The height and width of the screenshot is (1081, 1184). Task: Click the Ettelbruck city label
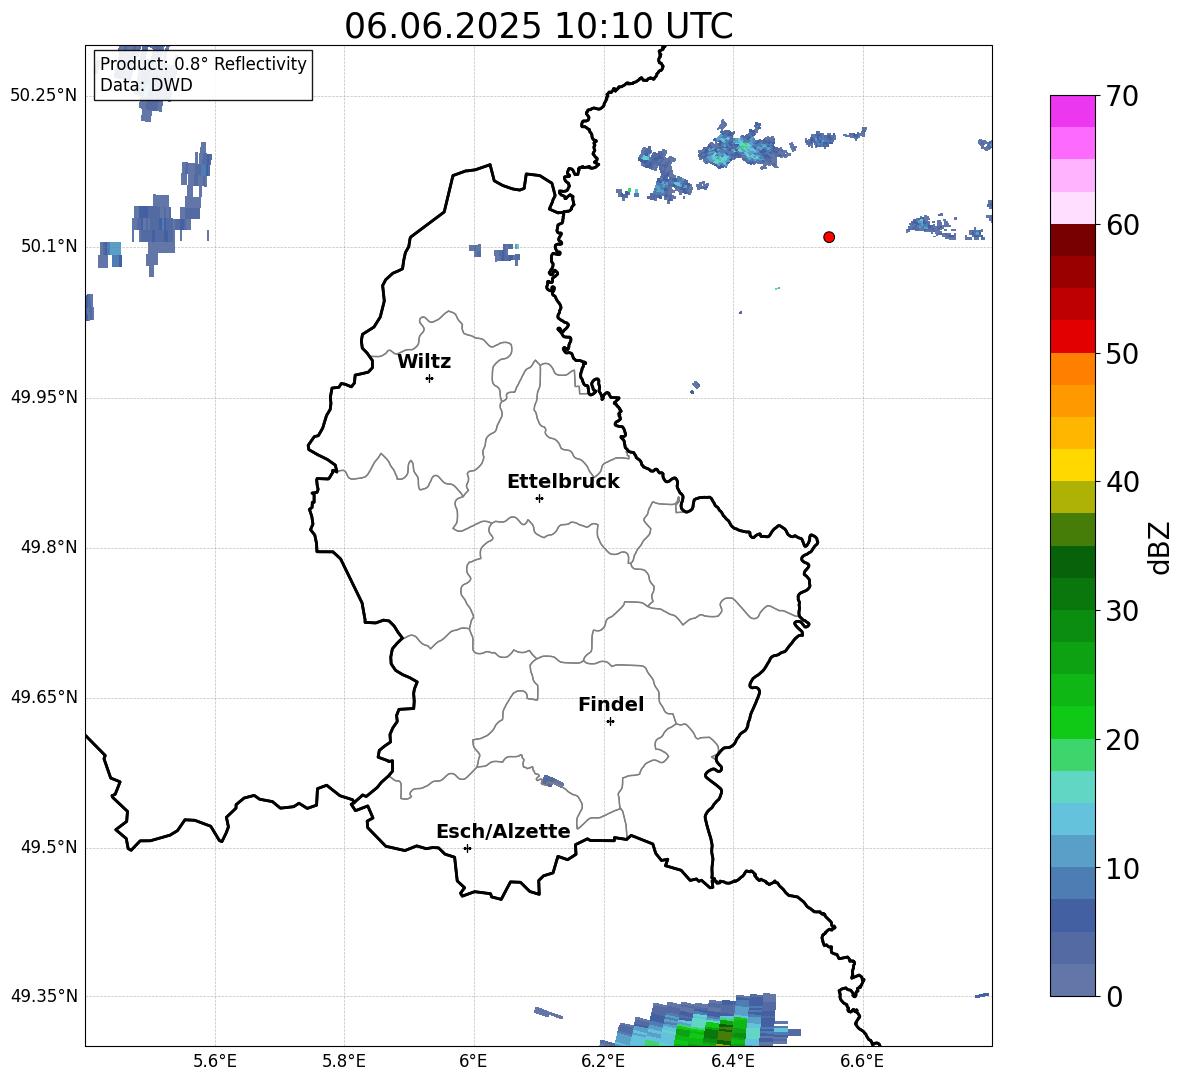(563, 482)
